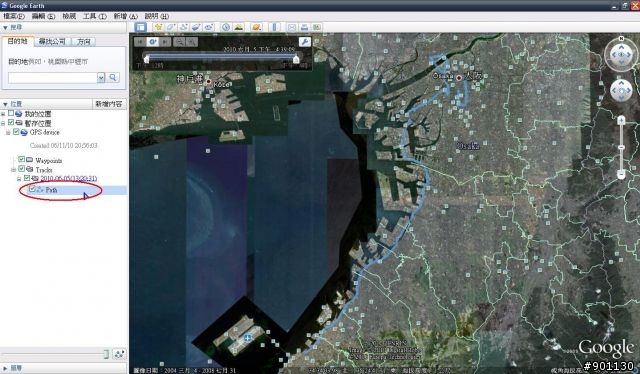Open the 工具 menu
Screen dimensions: 640x374
click(x=95, y=16)
